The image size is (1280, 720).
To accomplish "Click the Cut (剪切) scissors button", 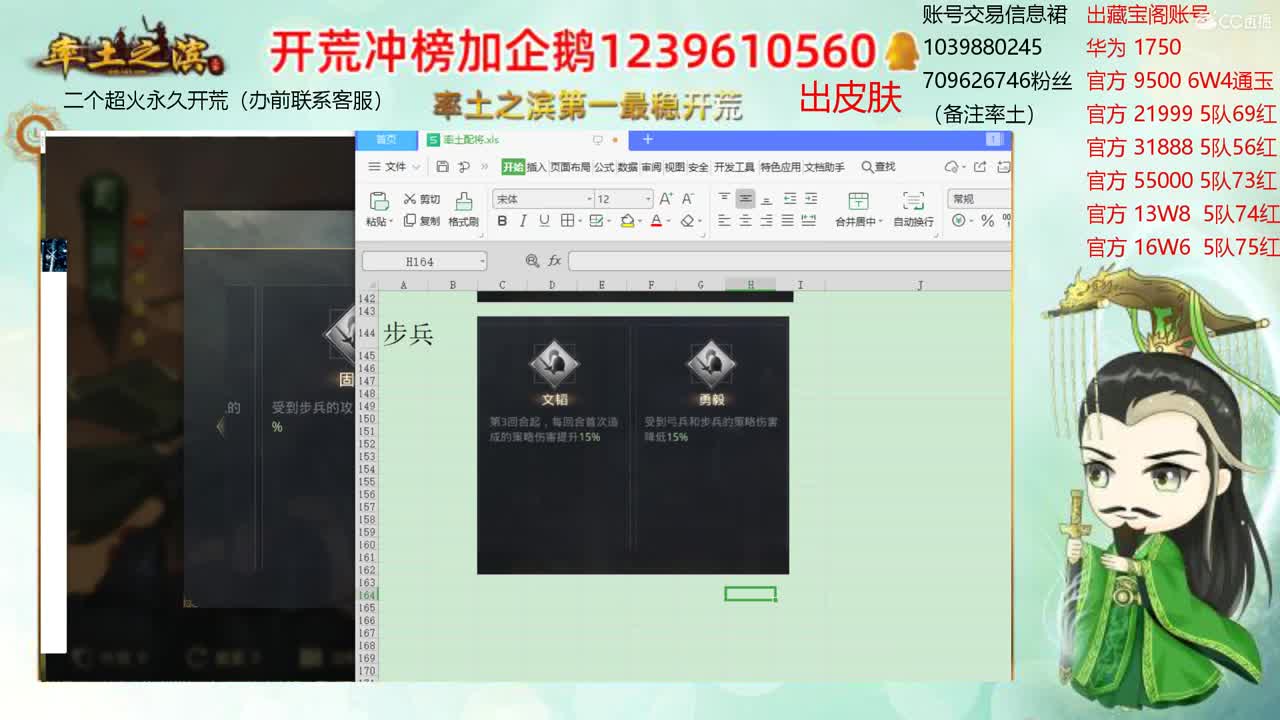I will [x=421, y=199].
